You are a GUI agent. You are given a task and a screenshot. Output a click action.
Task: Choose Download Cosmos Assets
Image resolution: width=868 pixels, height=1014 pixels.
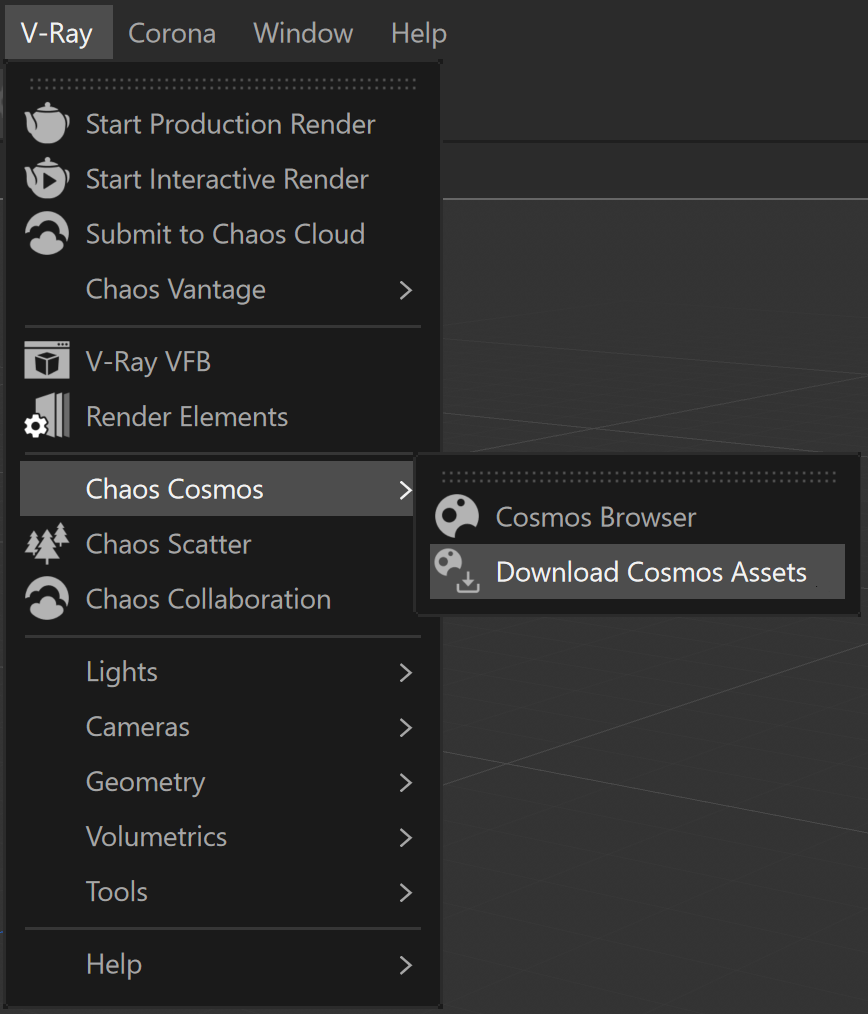(637, 572)
